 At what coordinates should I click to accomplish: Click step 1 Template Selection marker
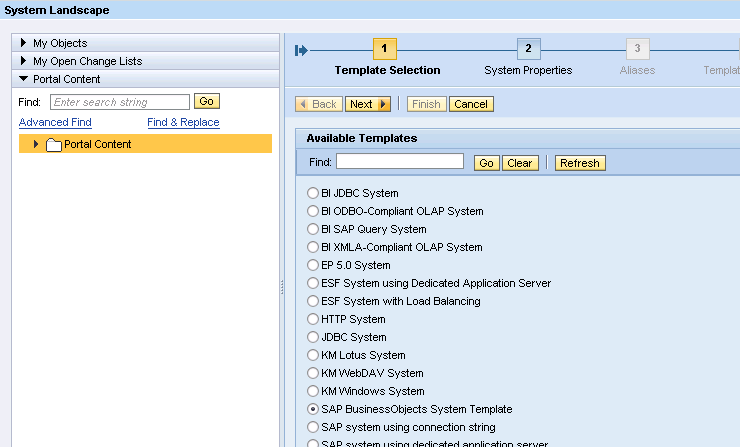click(x=386, y=49)
